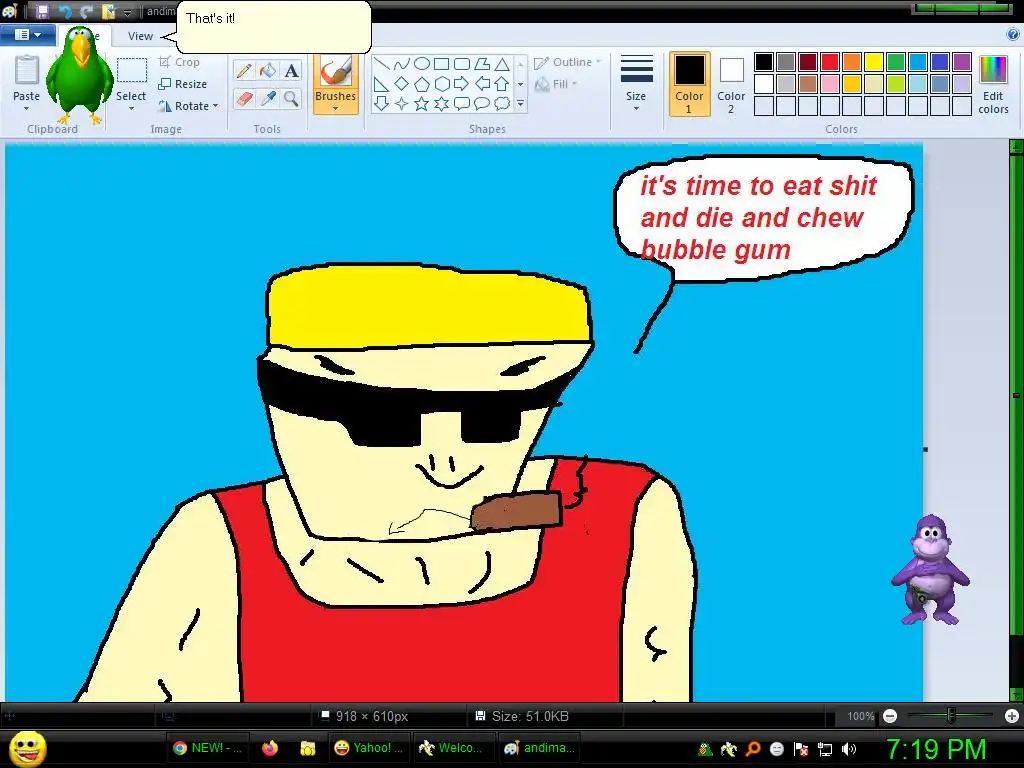Choose the Diamond shape
The image size is (1024, 768).
[402, 84]
